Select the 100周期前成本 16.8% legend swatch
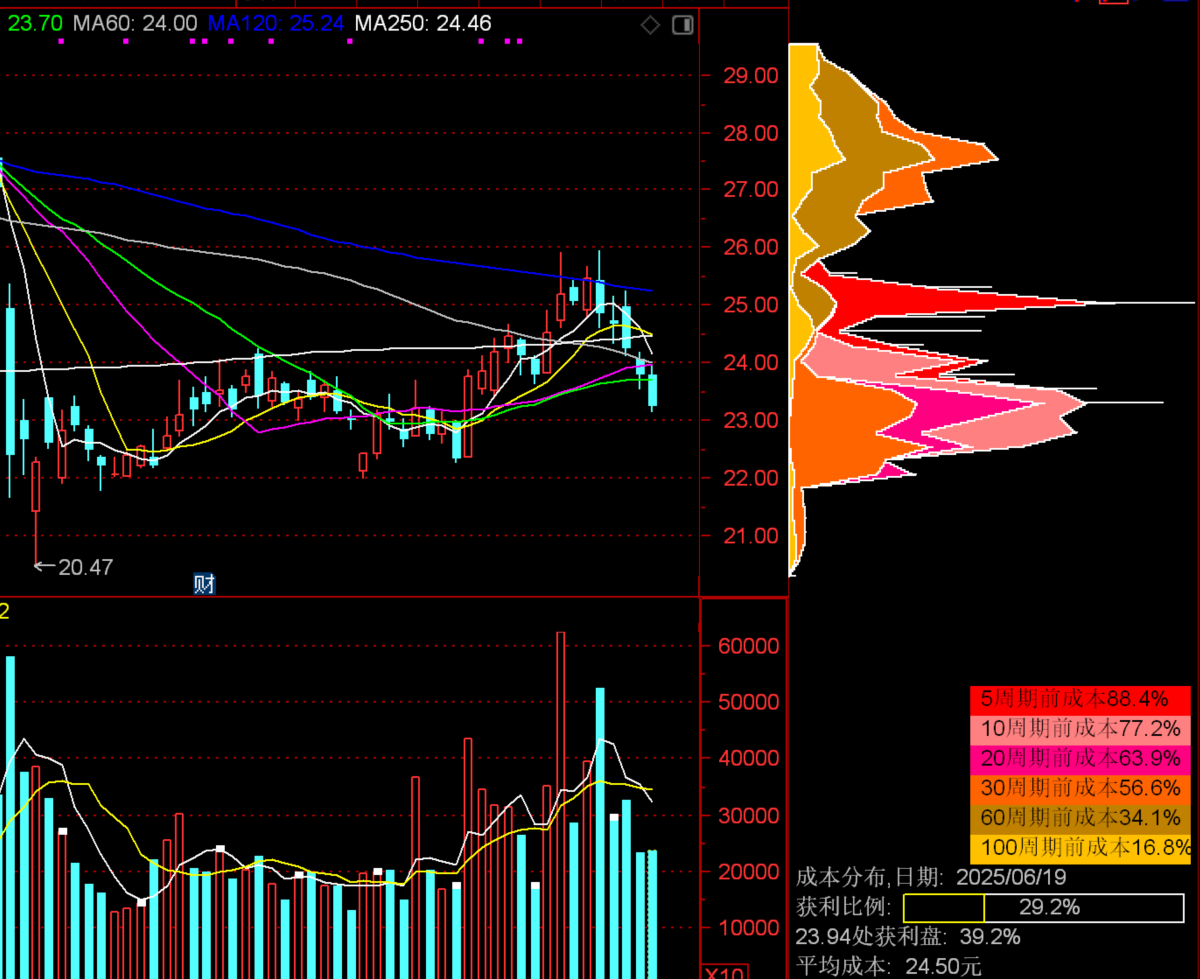The width and height of the screenshot is (1200, 979). pos(1081,848)
